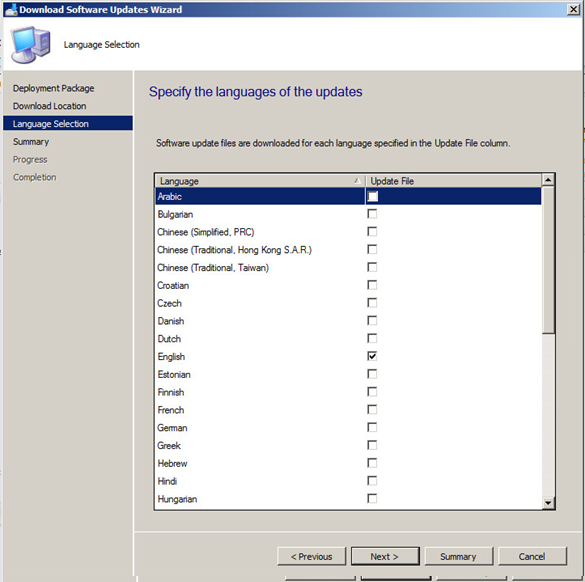Cancel the wizard
This screenshot has height=582, width=585.
532,556
